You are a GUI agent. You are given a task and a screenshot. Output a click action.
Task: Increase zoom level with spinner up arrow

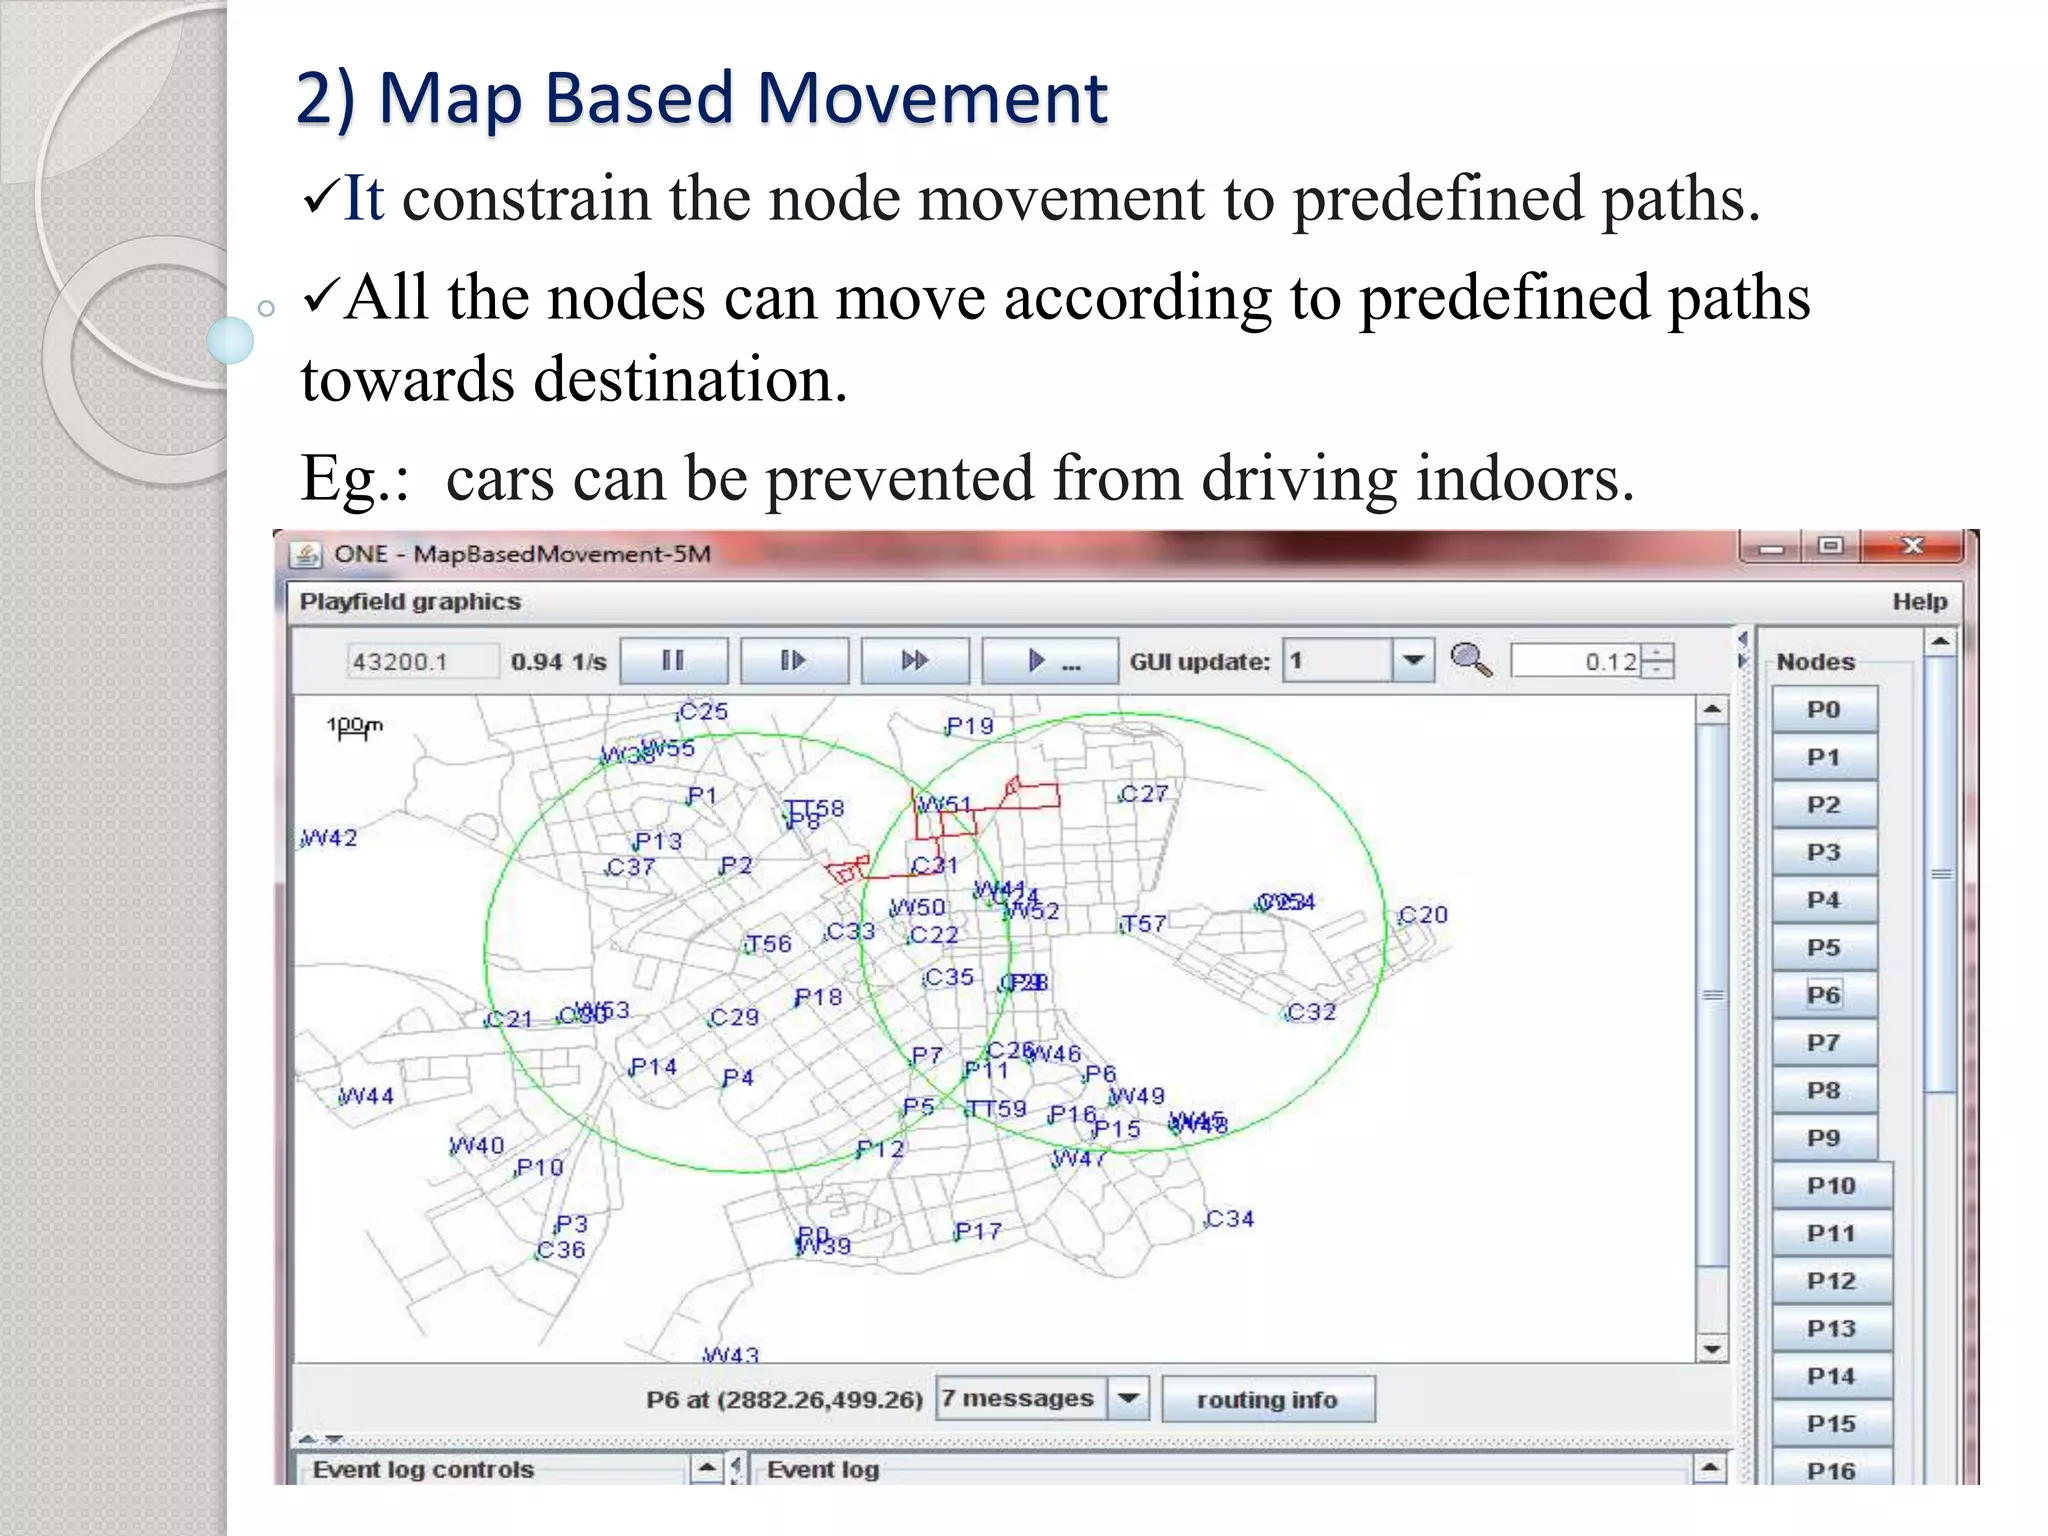click(x=1657, y=652)
